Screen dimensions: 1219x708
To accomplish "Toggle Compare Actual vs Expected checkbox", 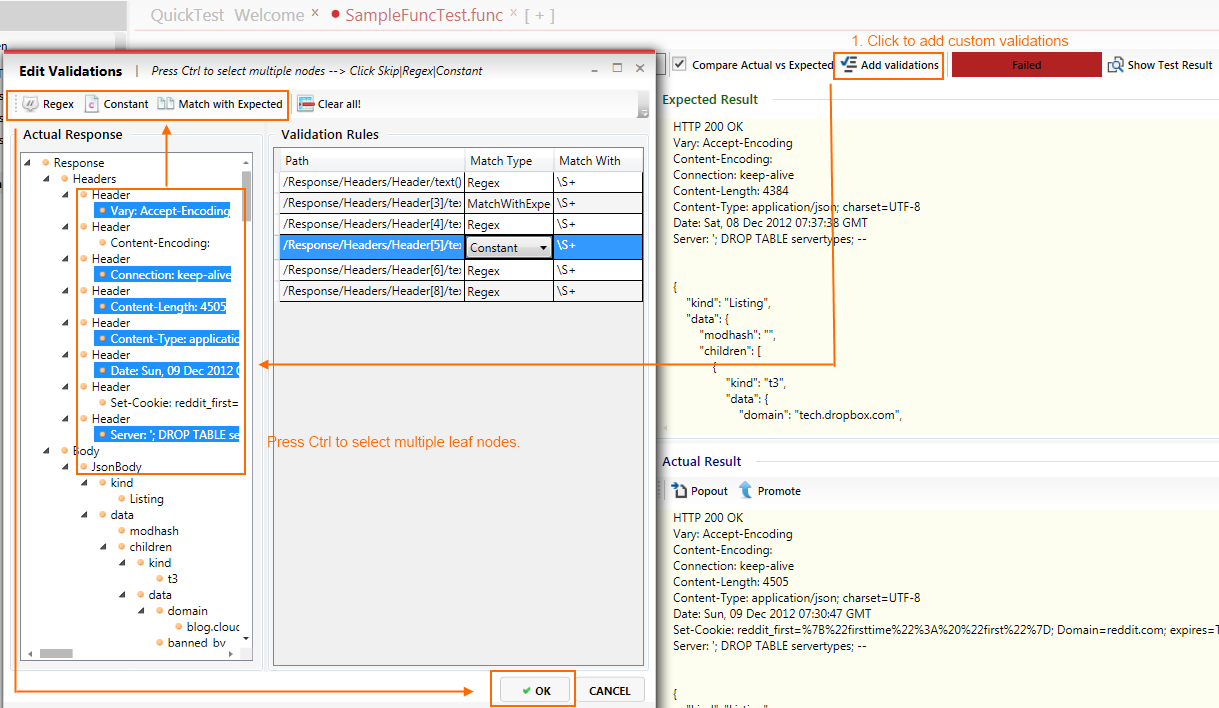I will (x=680, y=65).
